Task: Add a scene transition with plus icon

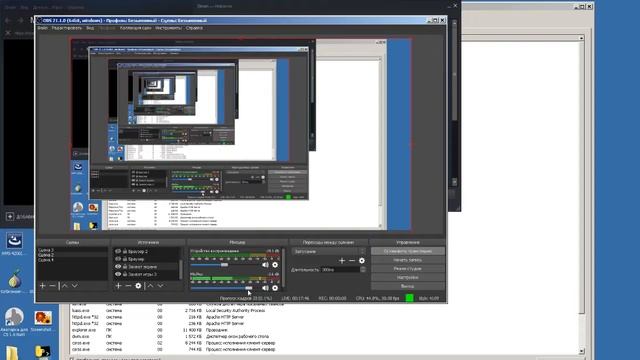Action: coord(342,260)
